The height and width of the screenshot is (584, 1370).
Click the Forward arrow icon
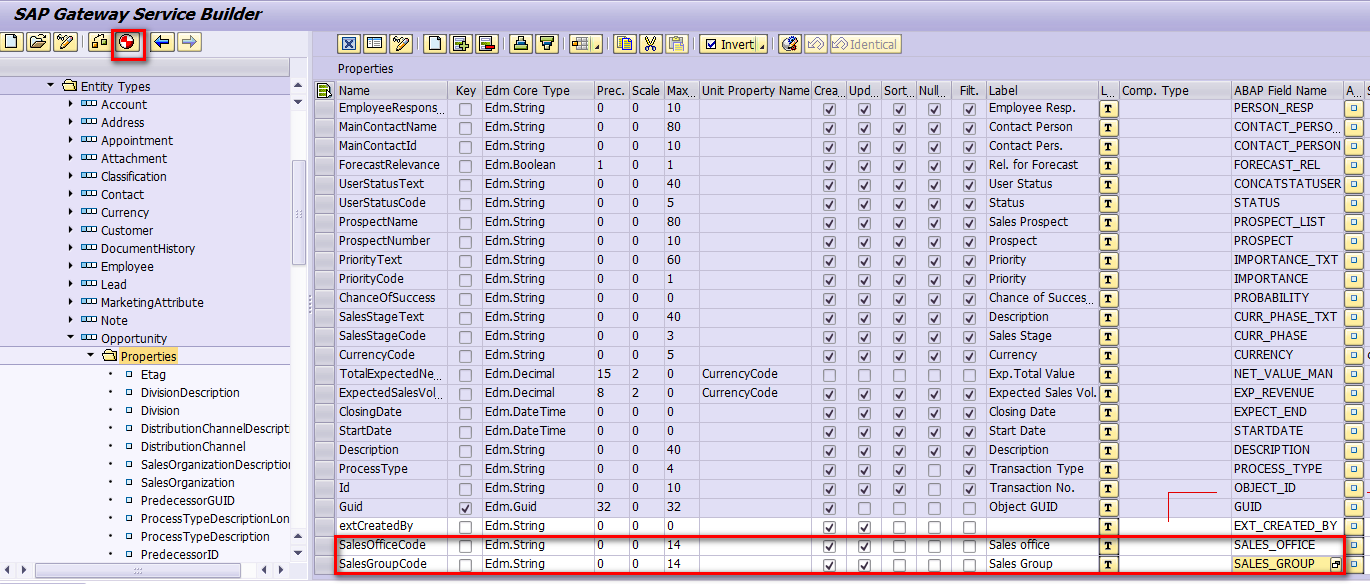[x=189, y=42]
